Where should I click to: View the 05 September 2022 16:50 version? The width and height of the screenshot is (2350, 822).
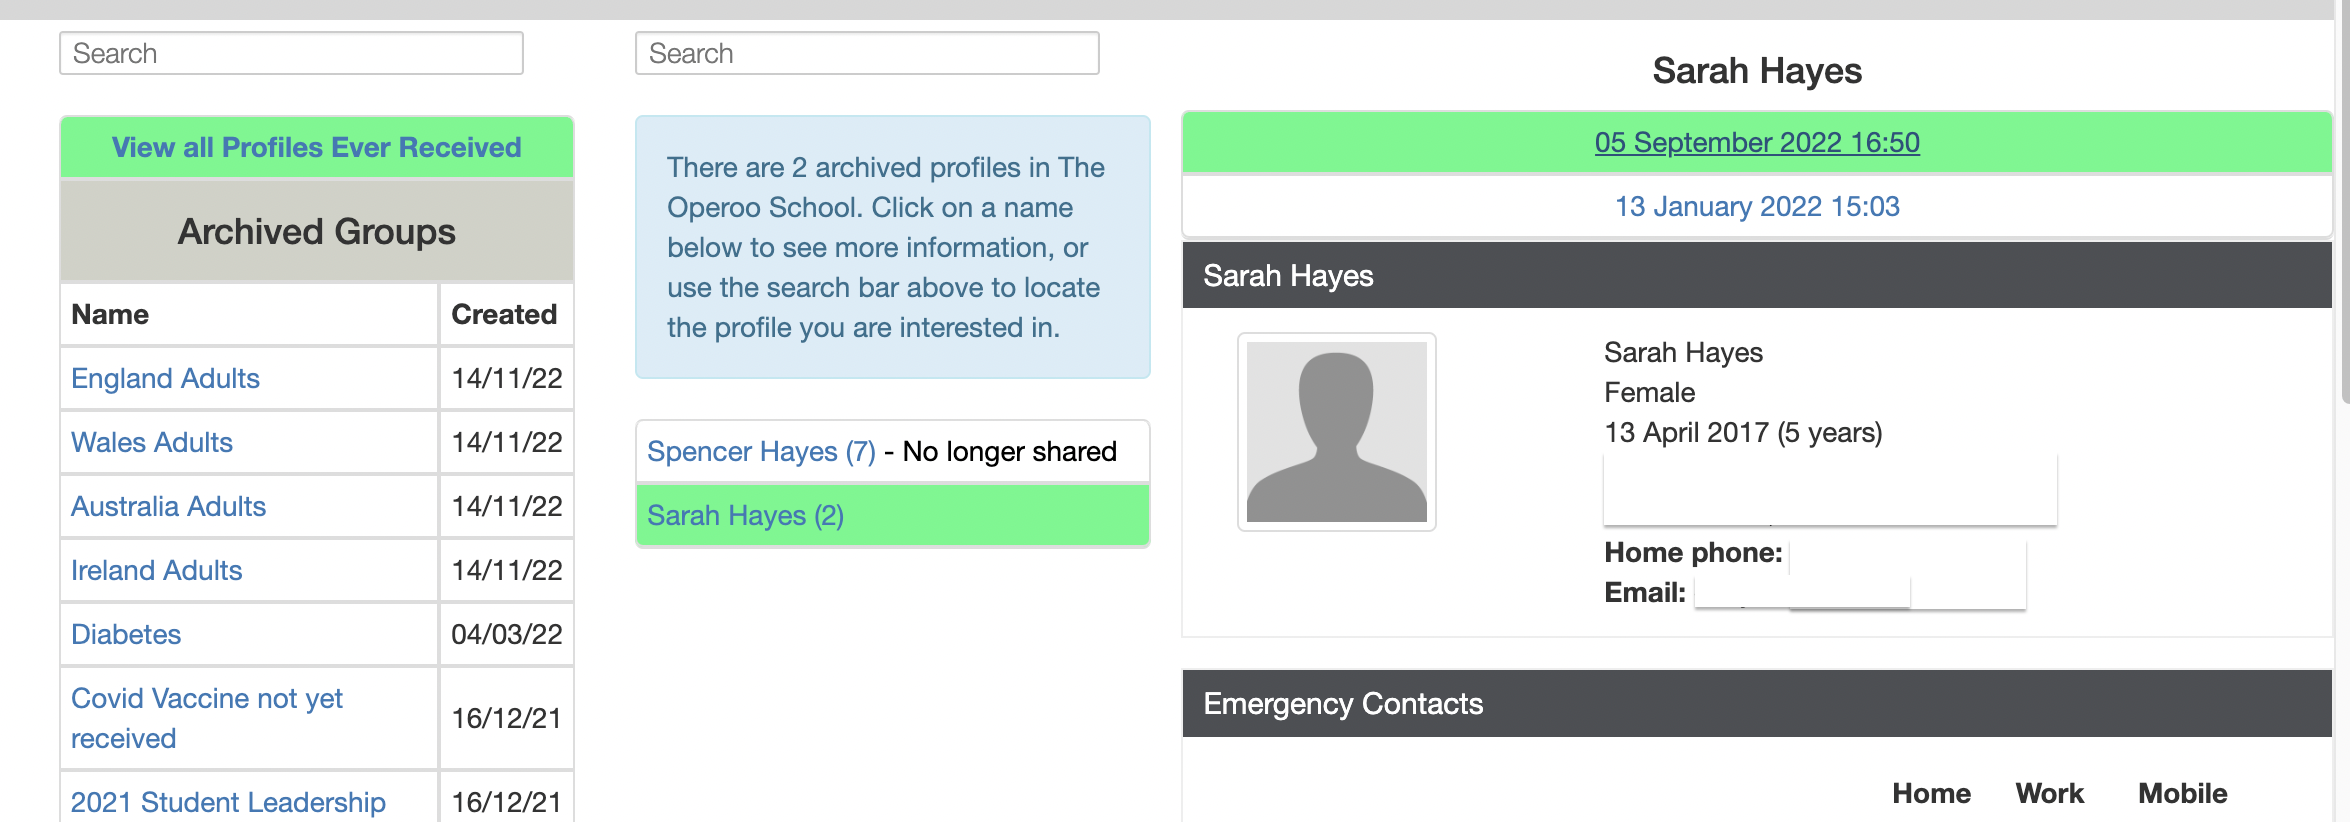tap(1756, 142)
